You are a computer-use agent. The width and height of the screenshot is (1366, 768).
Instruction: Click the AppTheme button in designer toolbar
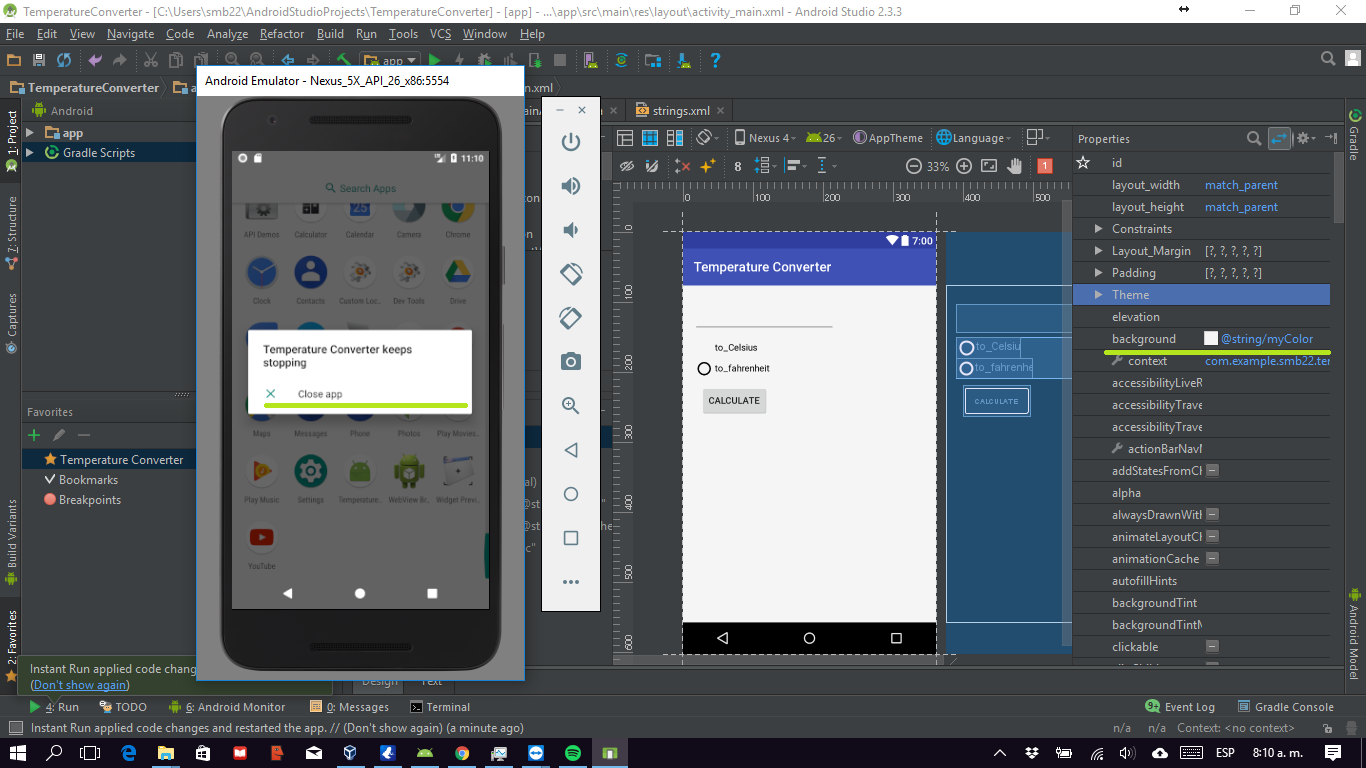tap(886, 138)
